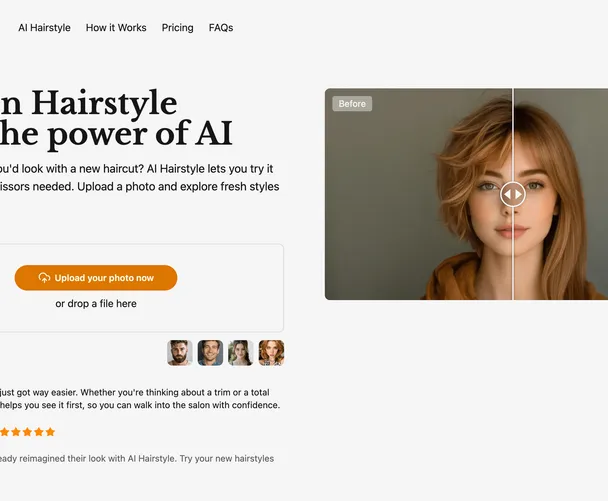
Task: Click the left arrow on slider handle
Action: click(x=507, y=194)
